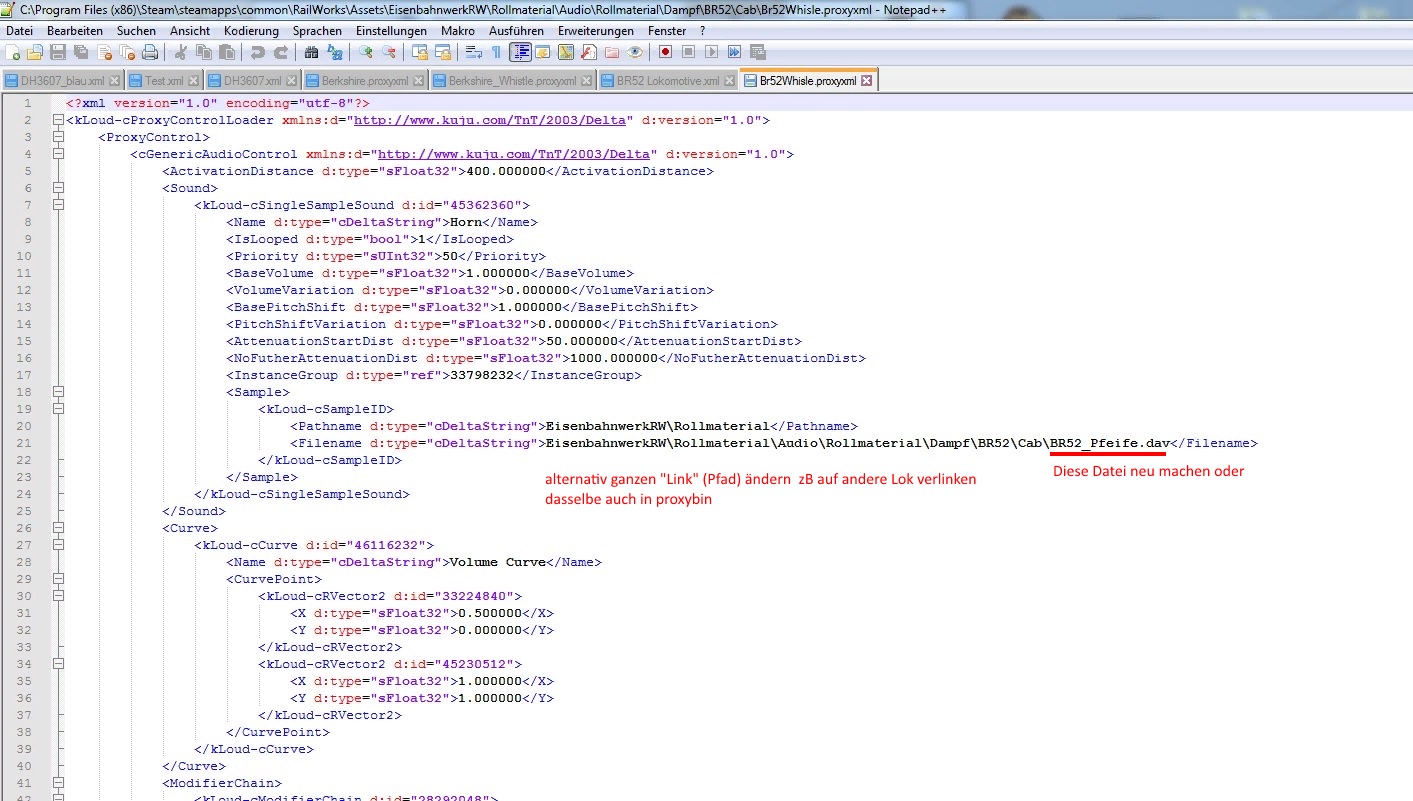Collapse the kLoud-cProxyControlLoader node on line 2

pyautogui.click(x=58, y=120)
